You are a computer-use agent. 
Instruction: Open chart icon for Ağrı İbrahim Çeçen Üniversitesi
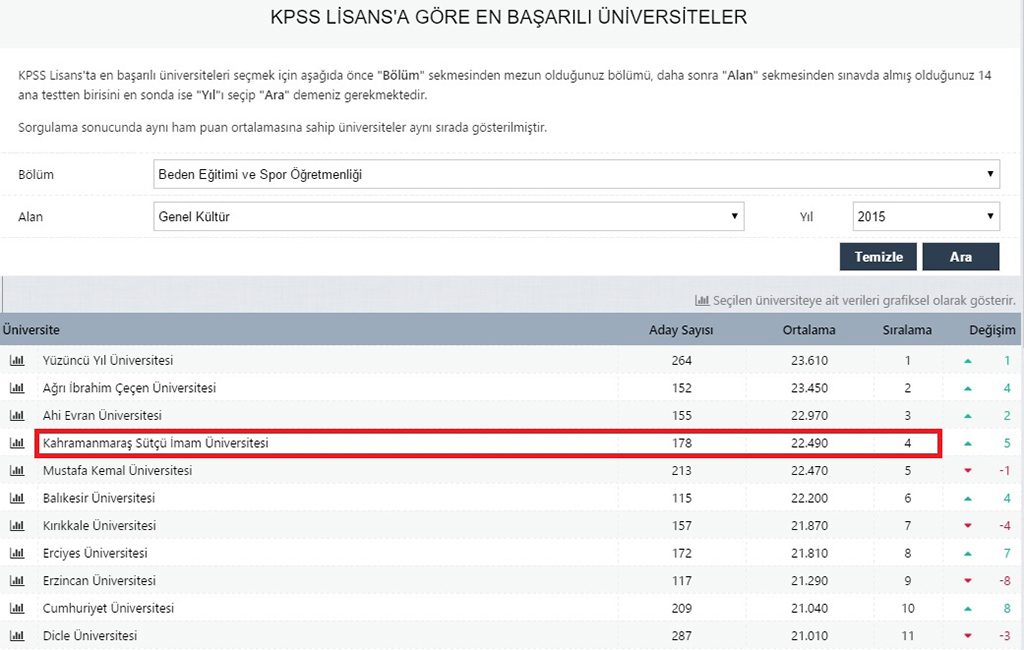[x=17, y=388]
